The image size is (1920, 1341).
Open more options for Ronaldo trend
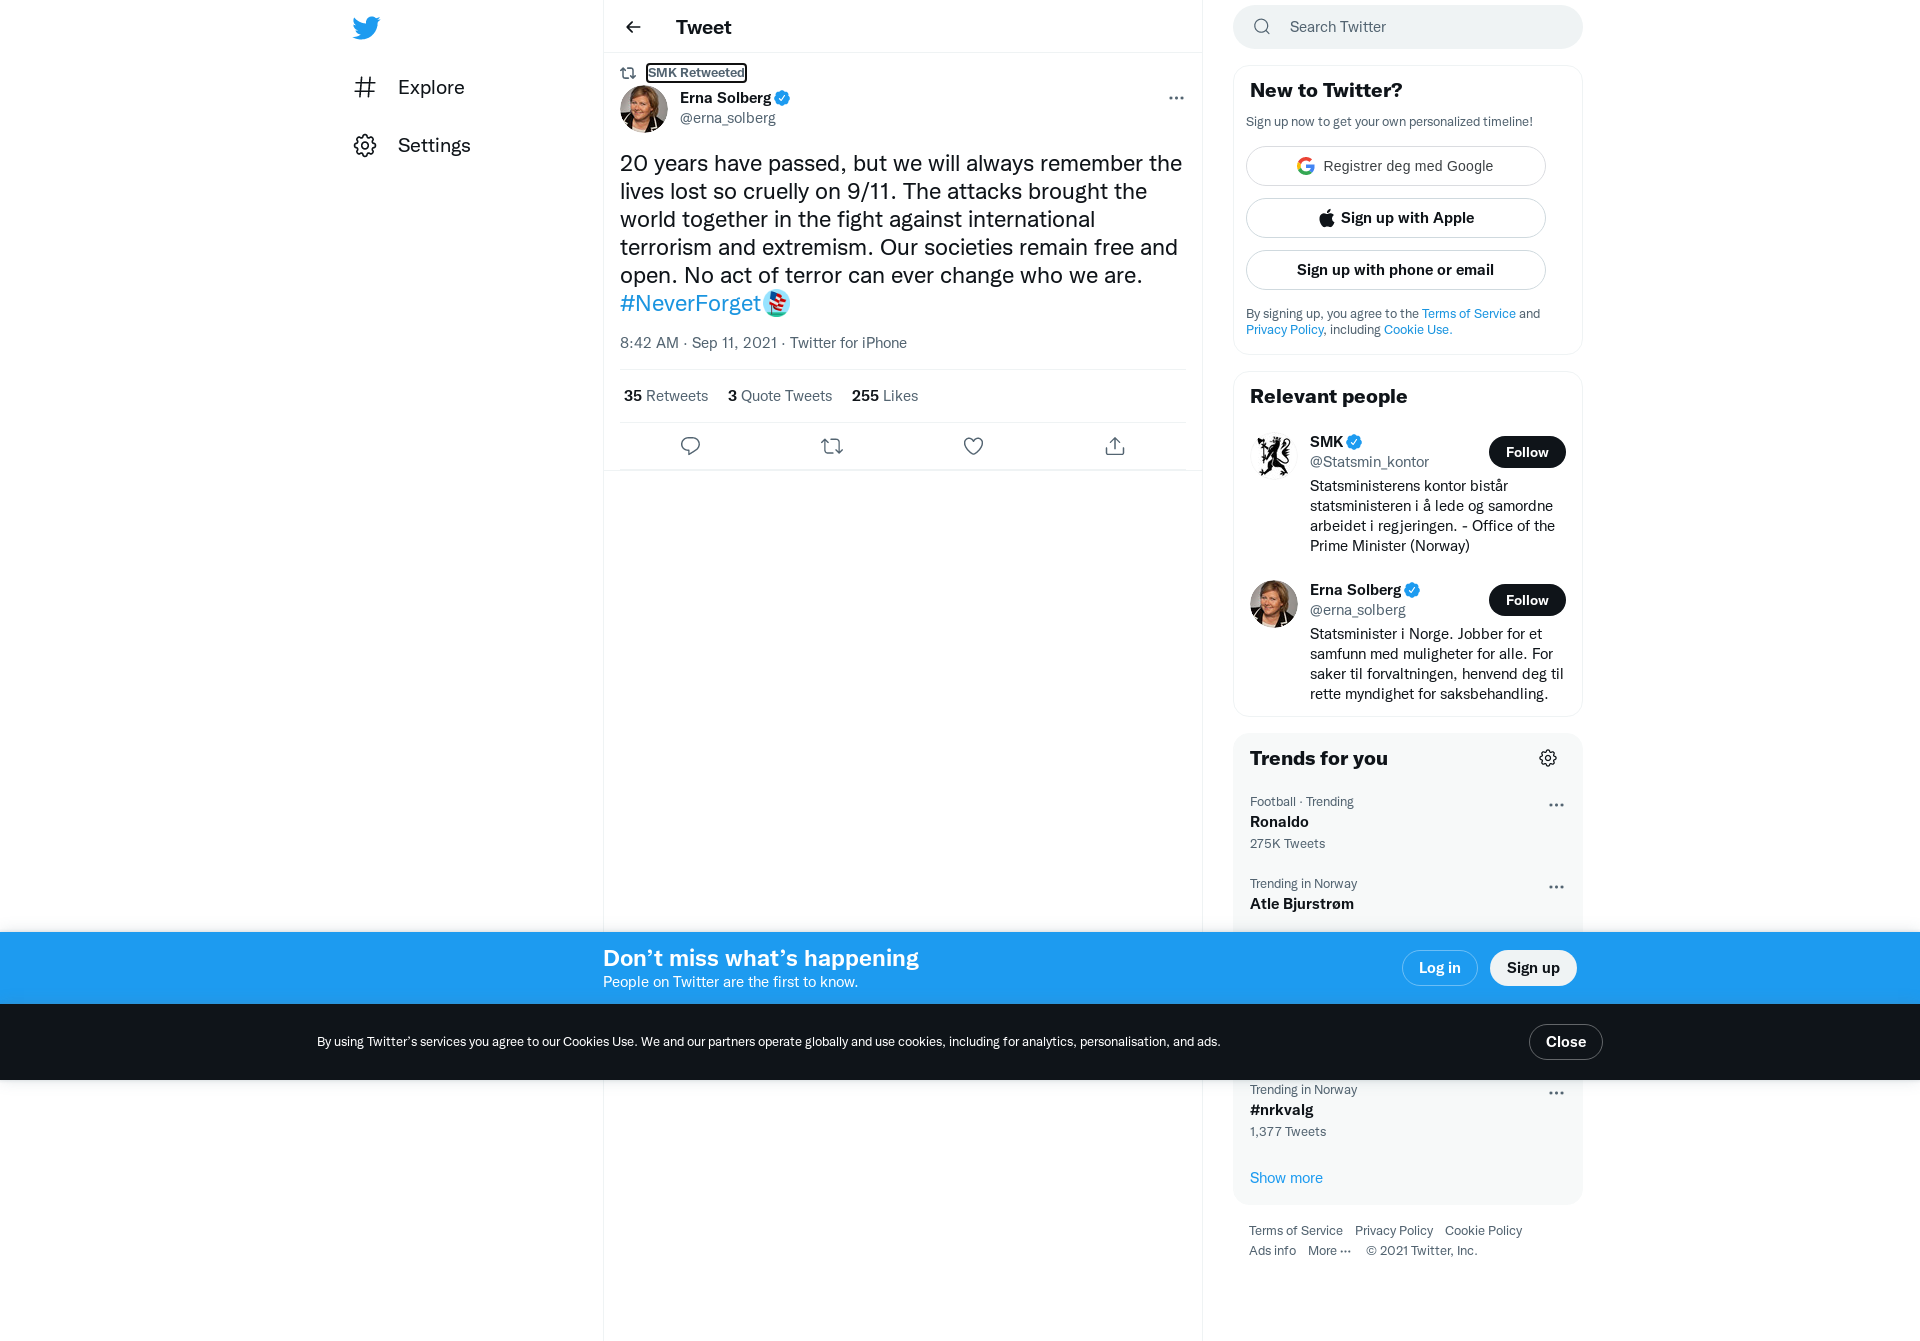coord(1556,805)
